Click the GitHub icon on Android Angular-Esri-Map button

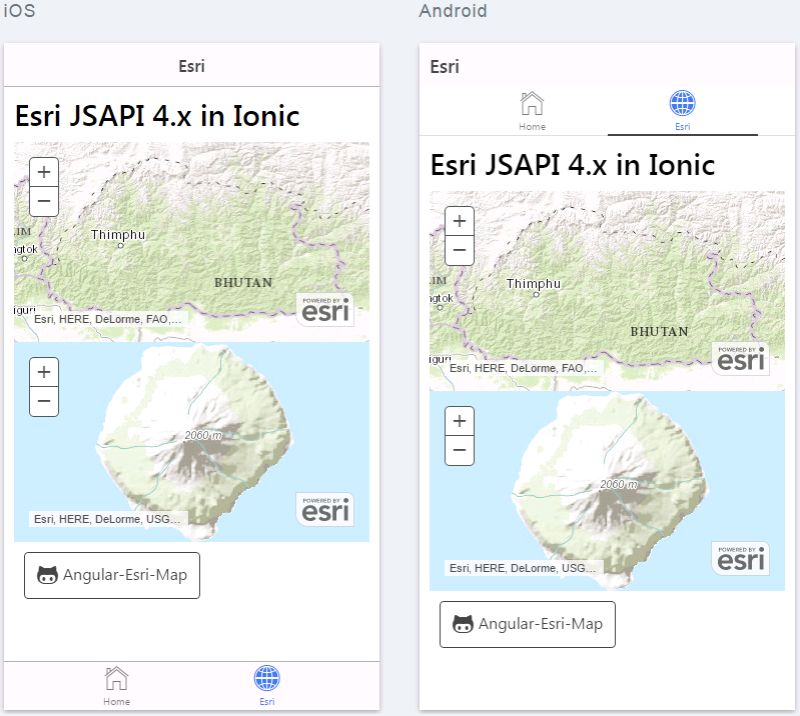tap(462, 624)
